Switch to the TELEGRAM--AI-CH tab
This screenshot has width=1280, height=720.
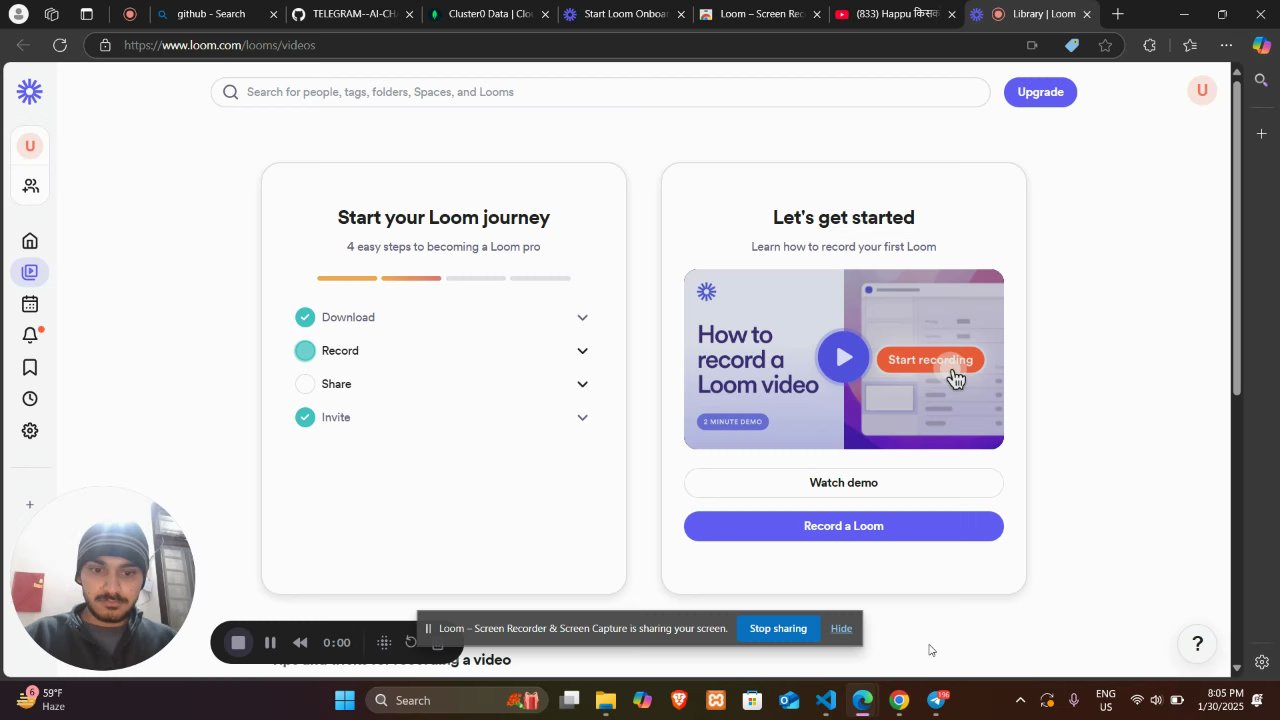click(x=352, y=14)
